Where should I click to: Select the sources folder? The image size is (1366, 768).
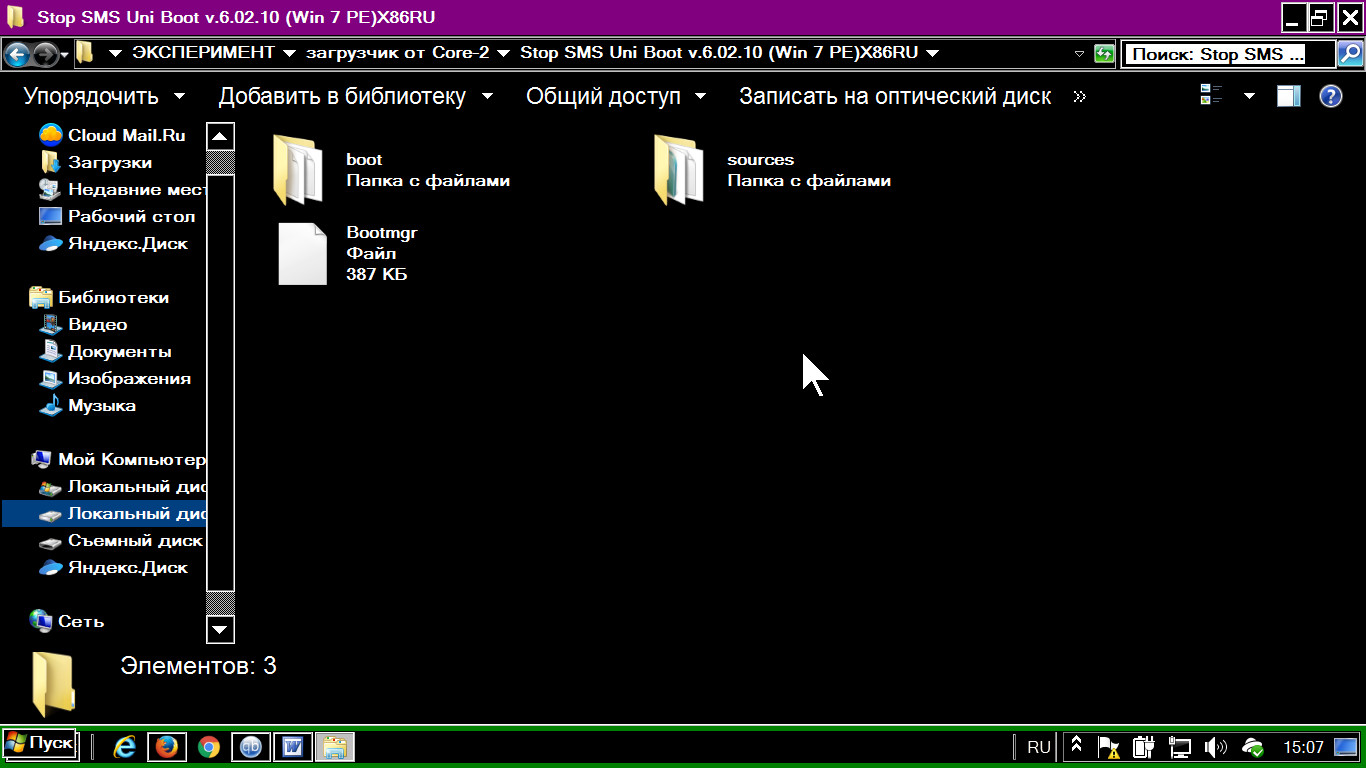pyautogui.click(x=772, y=170)
